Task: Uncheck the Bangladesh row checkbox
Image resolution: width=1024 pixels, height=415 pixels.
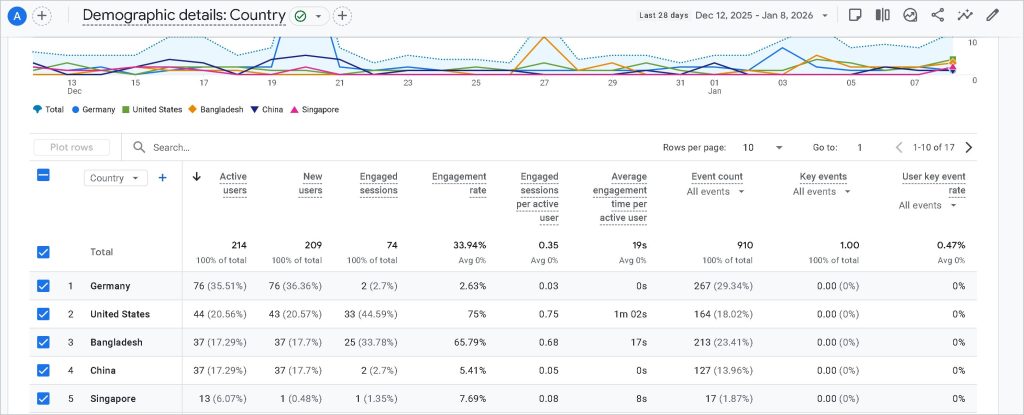Action: tap(43, 342)
